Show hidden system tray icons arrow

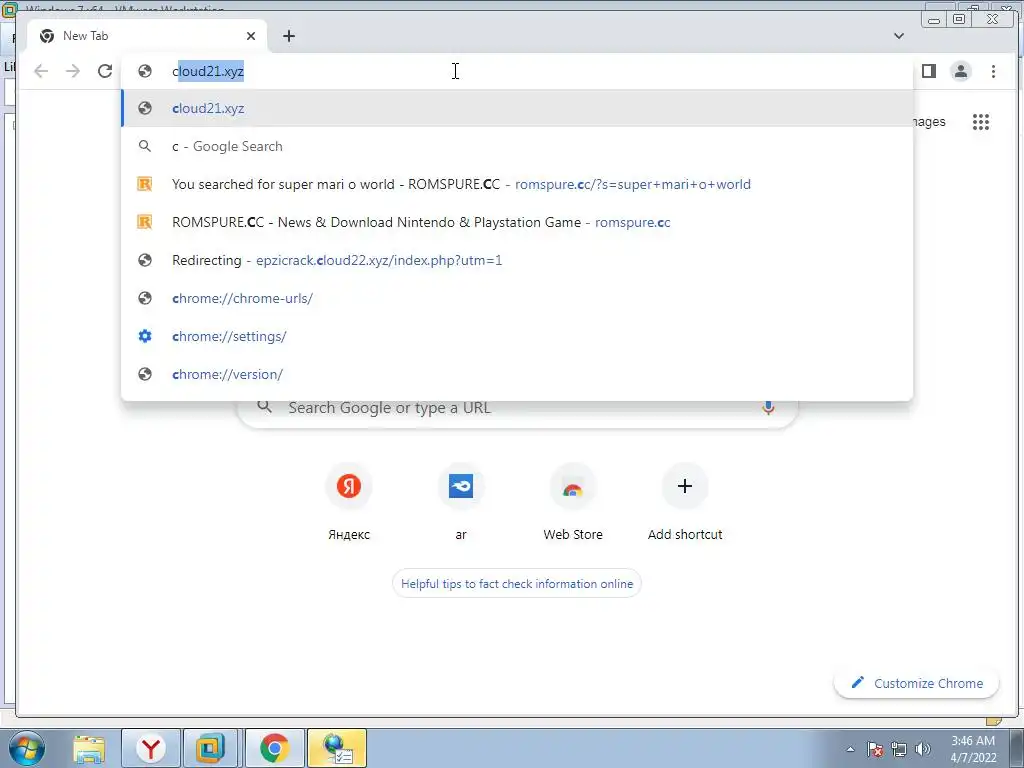coord(850,749)
